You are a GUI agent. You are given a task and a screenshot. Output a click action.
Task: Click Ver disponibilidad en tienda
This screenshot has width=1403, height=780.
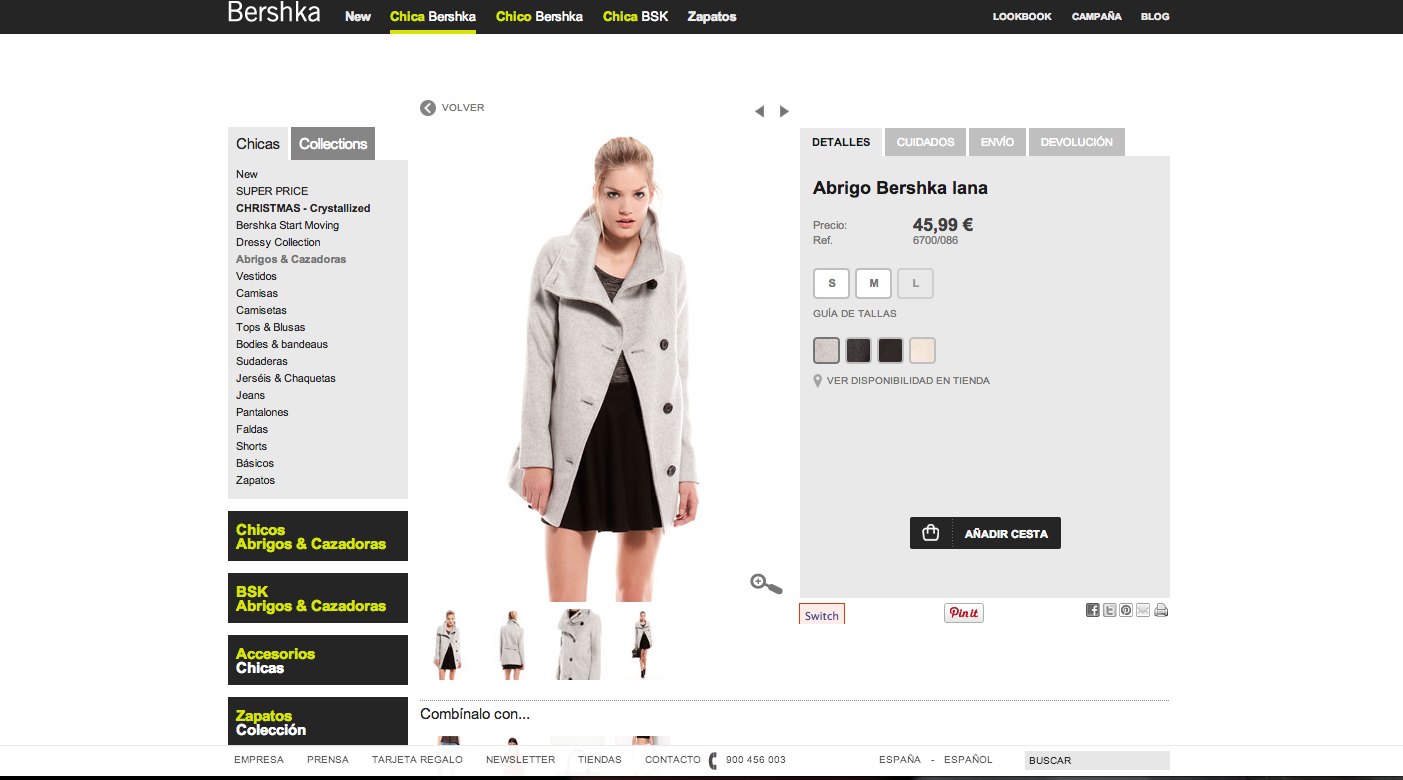coord(908,381)
